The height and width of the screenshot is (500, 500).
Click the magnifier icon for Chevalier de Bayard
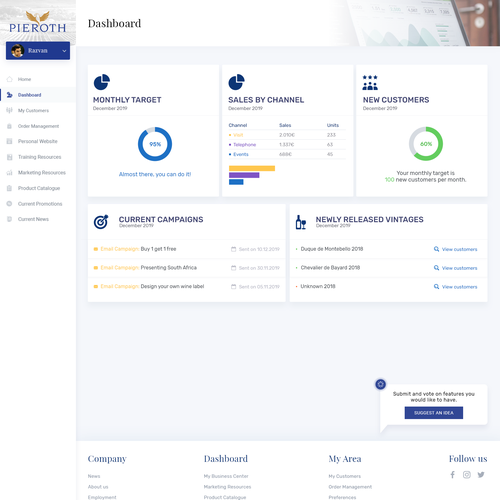coord(436,268)
